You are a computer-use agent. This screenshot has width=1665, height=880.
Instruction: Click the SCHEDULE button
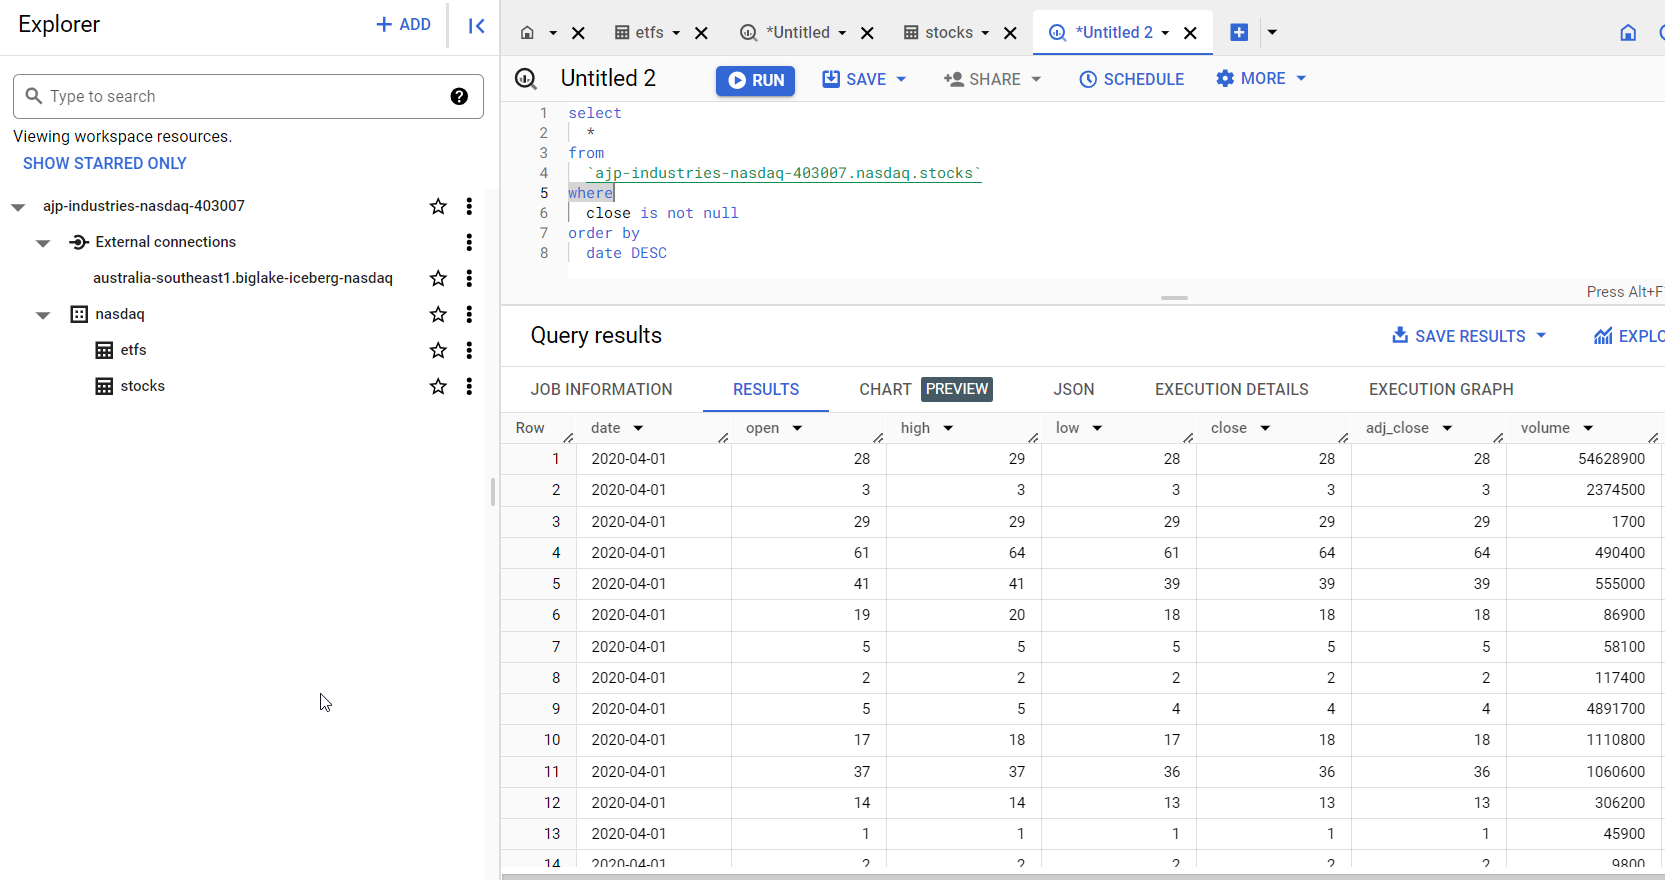tap(1131, 79)
